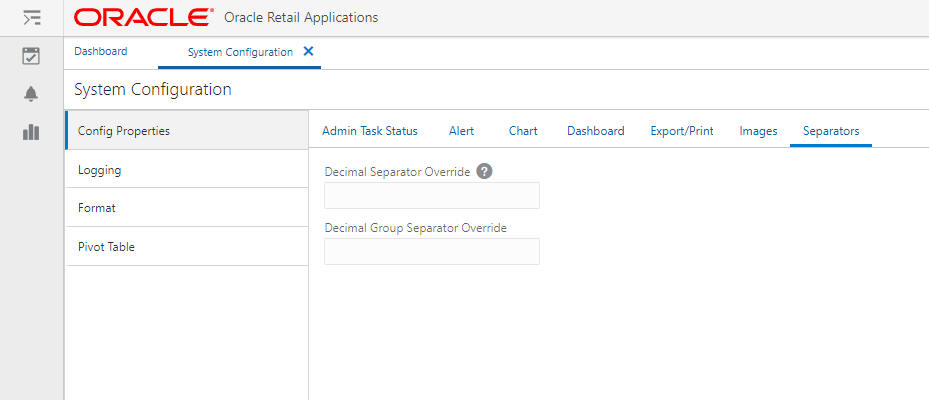This screenshot has width=929, height=400.
Task: Open the Images tab
Action: [x=758, y=131]
